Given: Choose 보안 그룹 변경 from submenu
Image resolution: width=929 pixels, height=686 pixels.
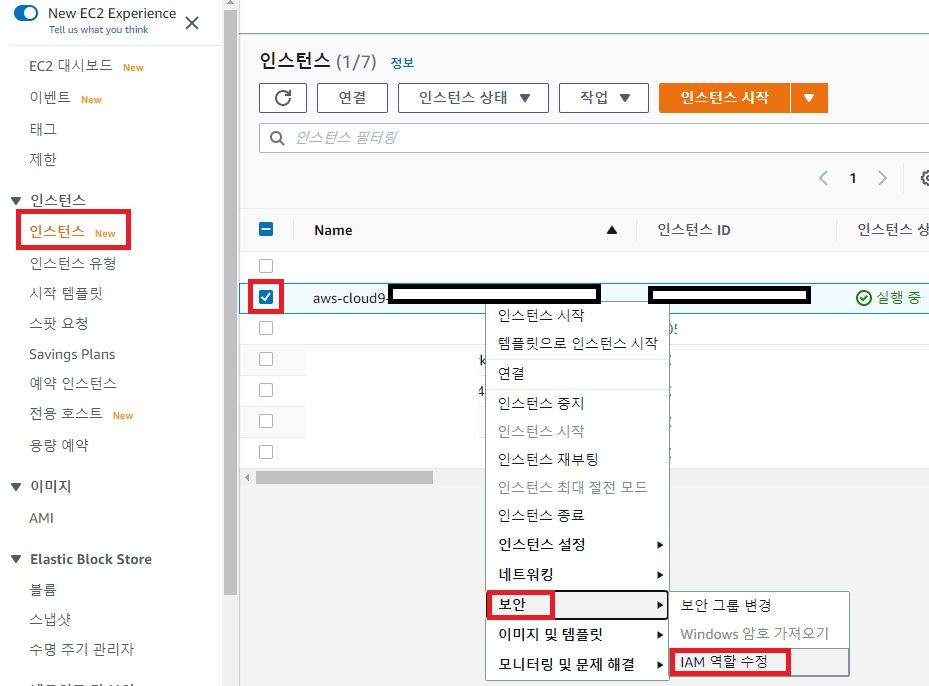Looking at the screenshot, I should pyautogui.click(x=760, y=605).
